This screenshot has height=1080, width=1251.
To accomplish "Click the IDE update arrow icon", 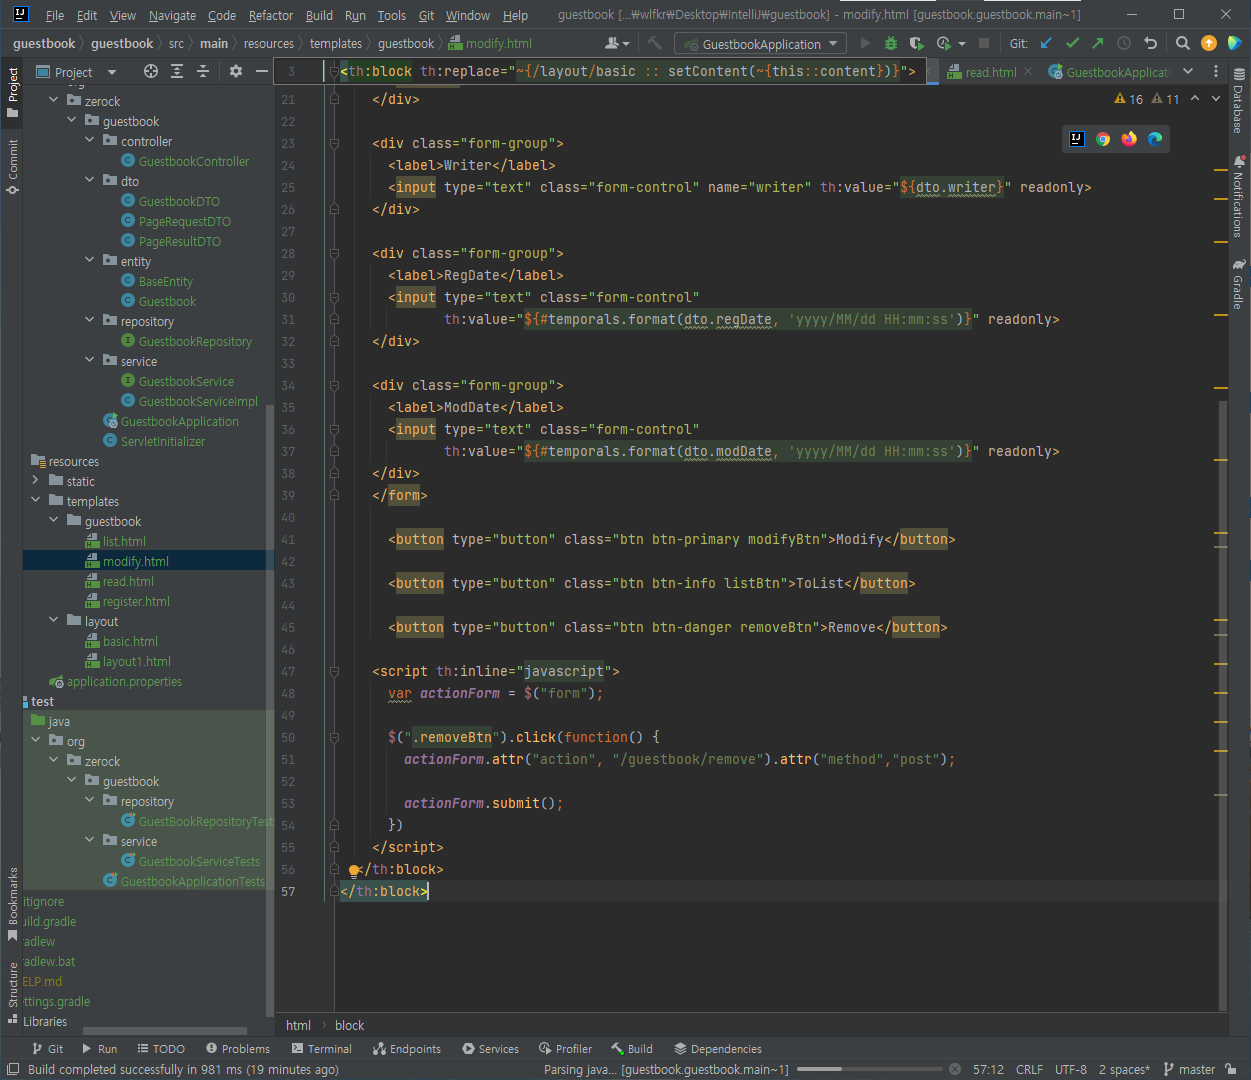I will (x=1209, y=43).
